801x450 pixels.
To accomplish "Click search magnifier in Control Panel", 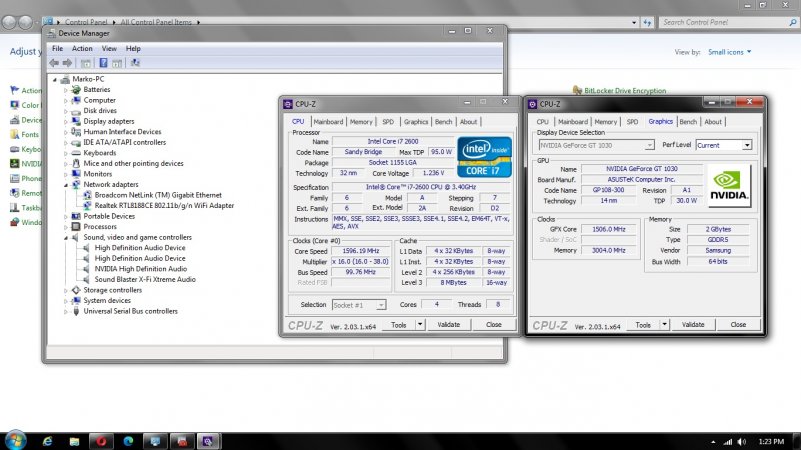I will tap(792, 22).
